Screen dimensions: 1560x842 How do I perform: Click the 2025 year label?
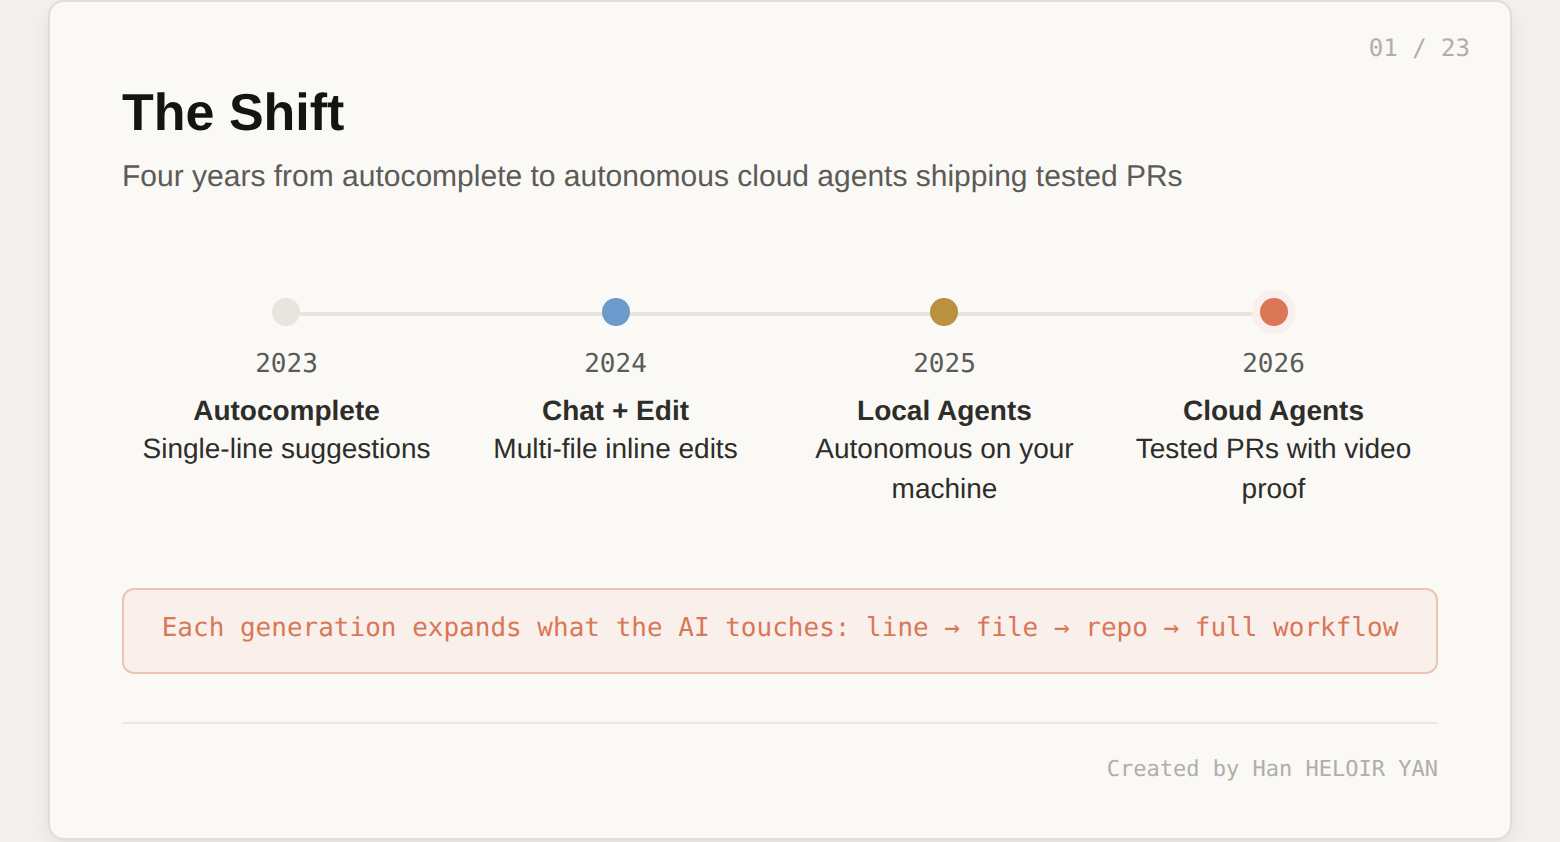click(x=944, y=363)
